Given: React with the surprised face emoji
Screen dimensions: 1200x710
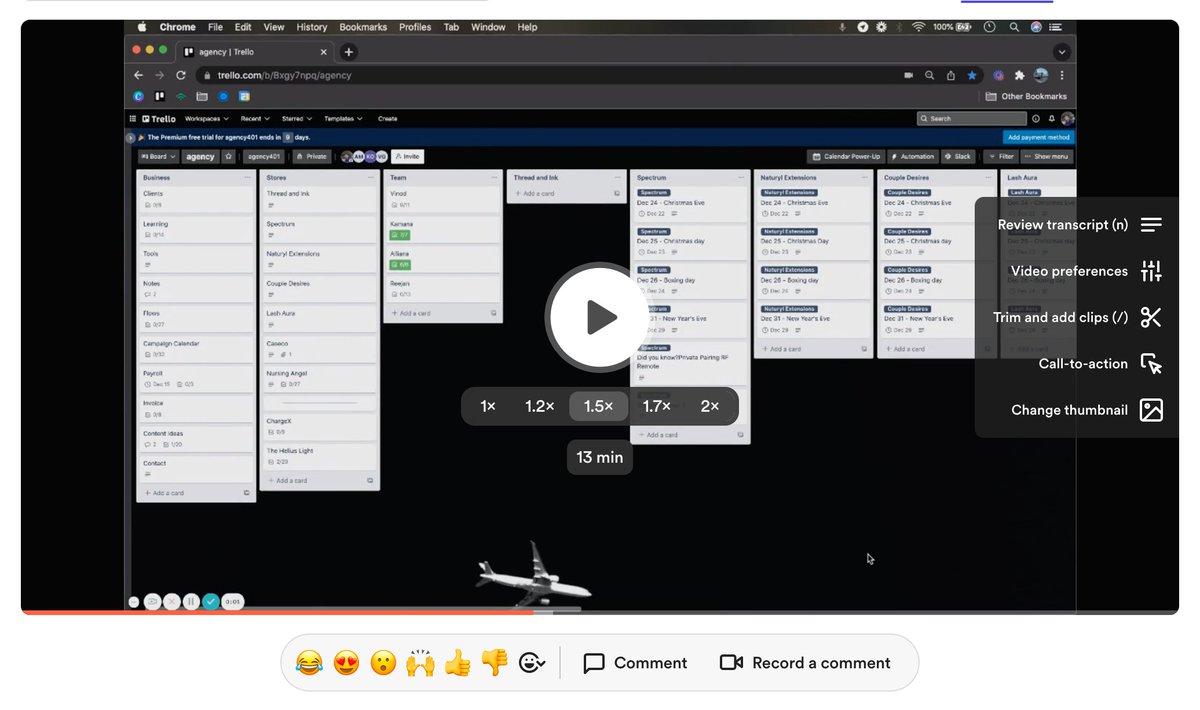Looking at the screenshot, I should [x=384, y=662].
